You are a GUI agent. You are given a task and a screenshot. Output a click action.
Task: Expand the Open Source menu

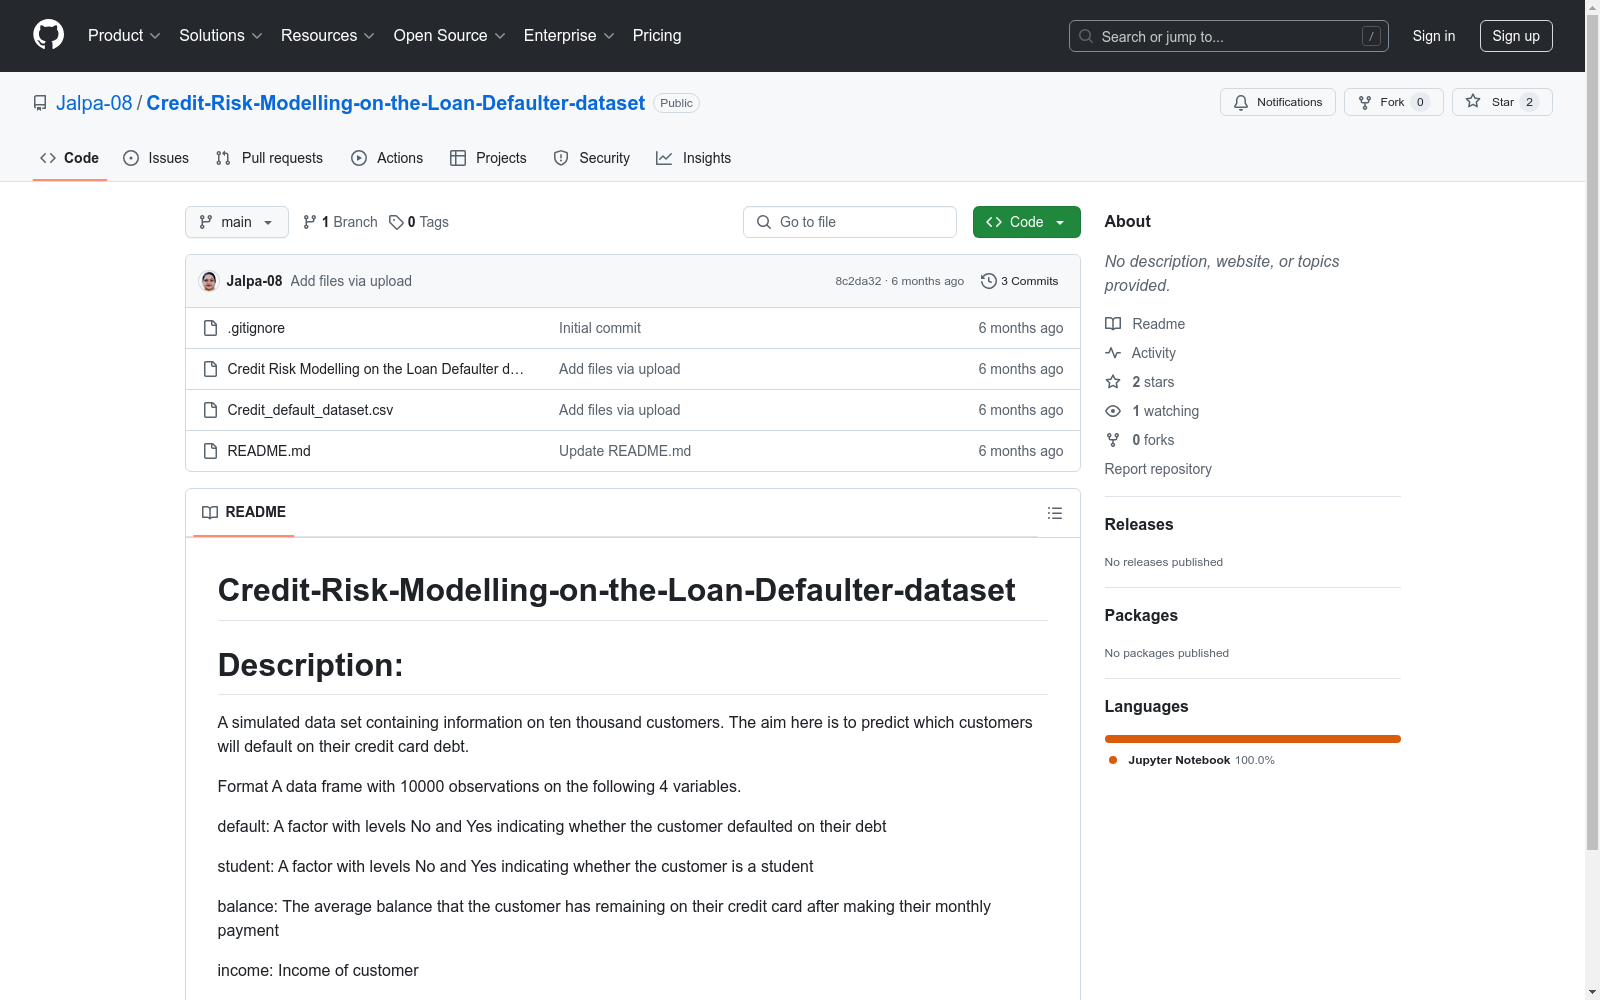coord(450,36)
